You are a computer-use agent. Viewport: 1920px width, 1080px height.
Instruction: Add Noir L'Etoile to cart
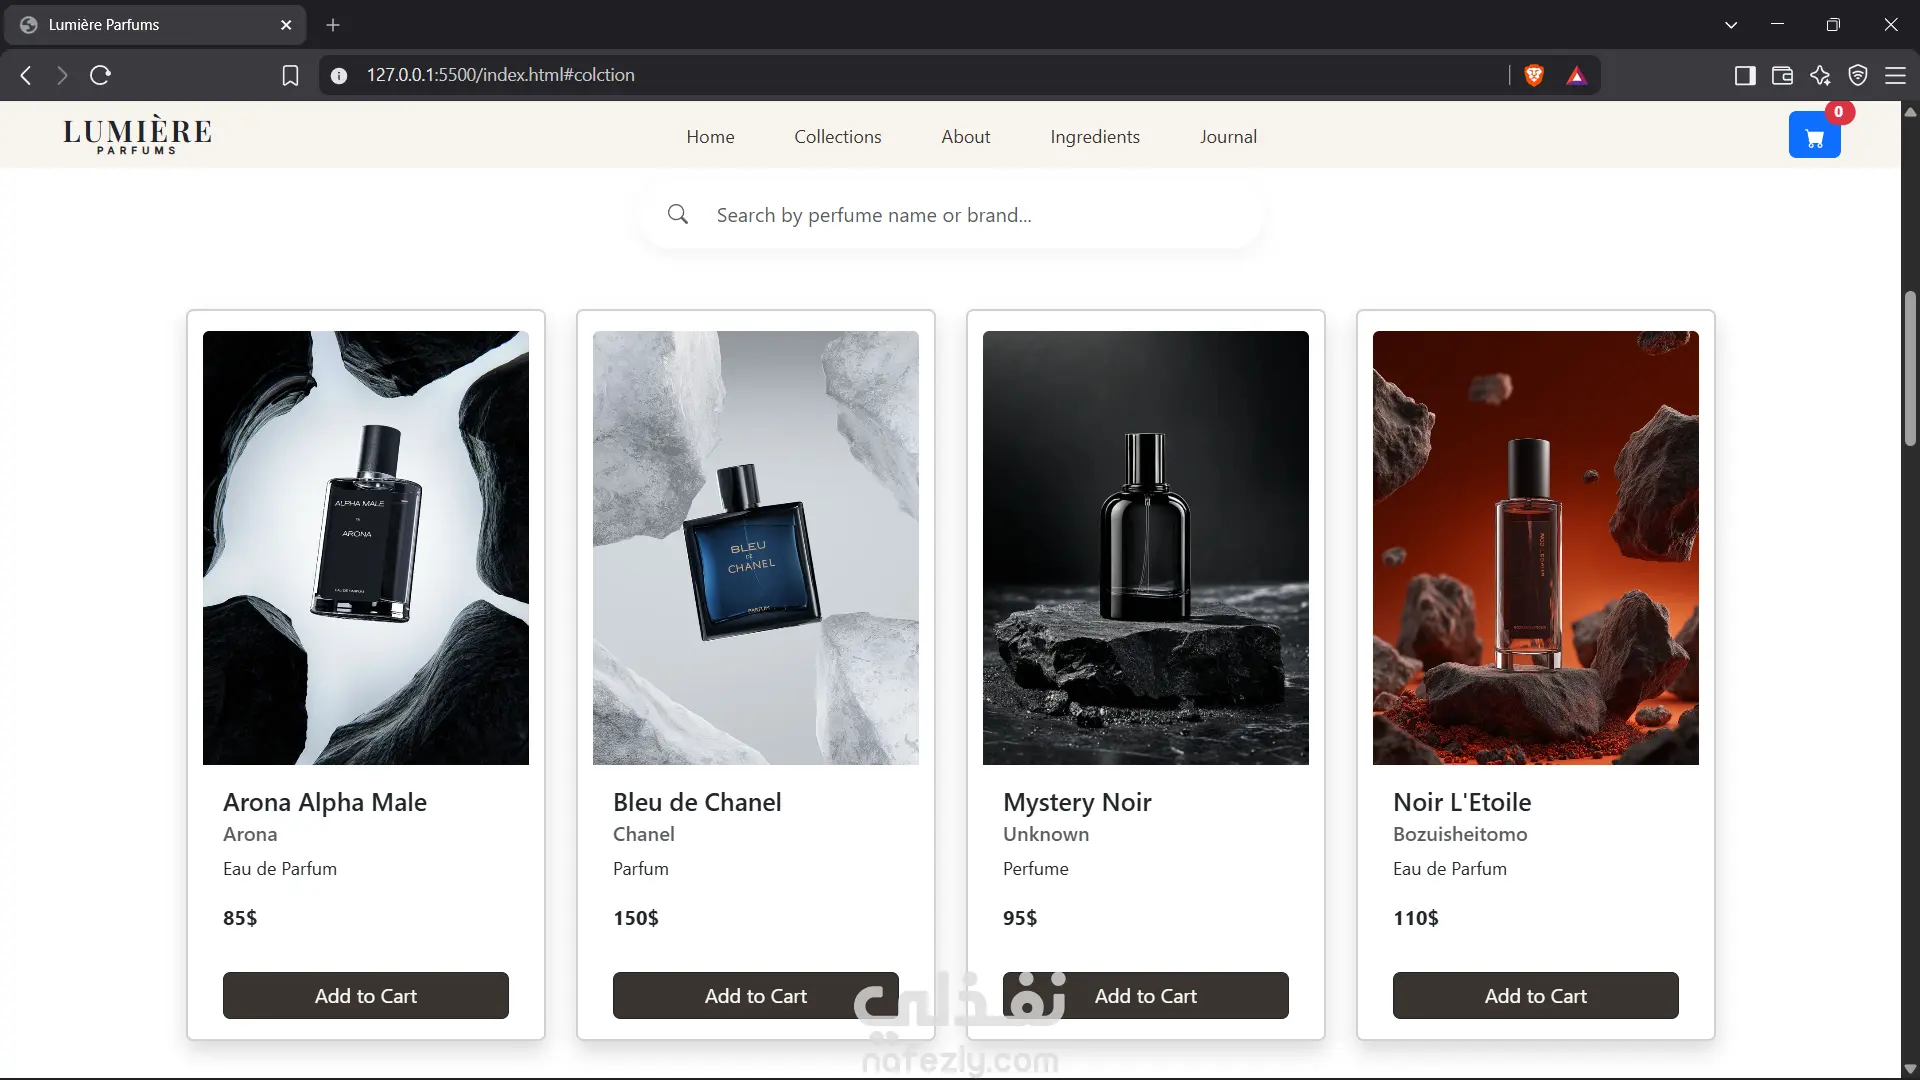(x=1536, y=996)
